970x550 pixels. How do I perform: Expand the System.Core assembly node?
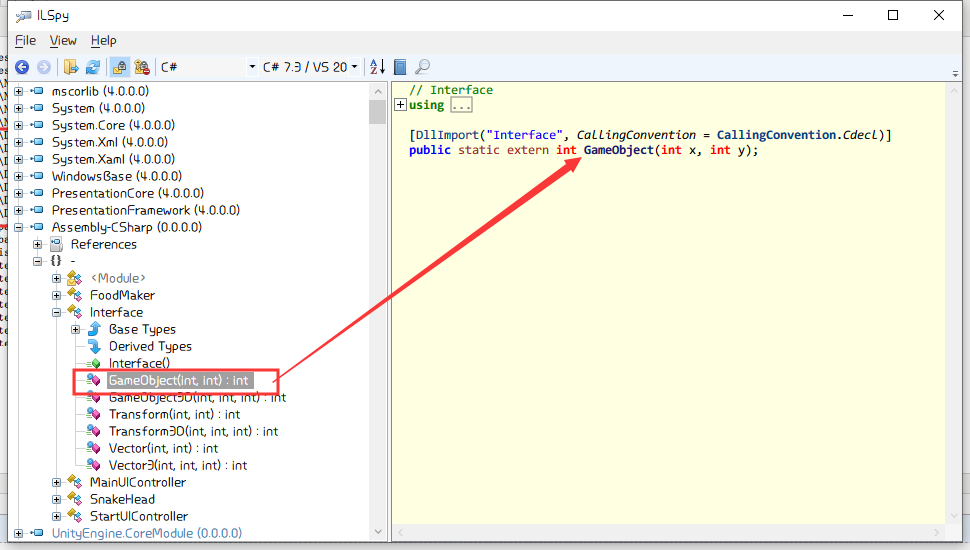[x=19, y=126]
